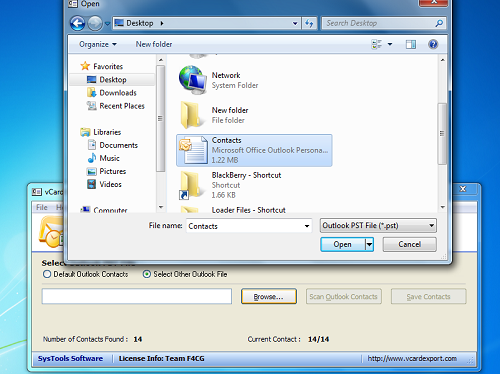Image resolution: width=500 pixels, height=374 pixels.
Task: Click the refresh icon beside the address bar
Action: tap(309, 23)
